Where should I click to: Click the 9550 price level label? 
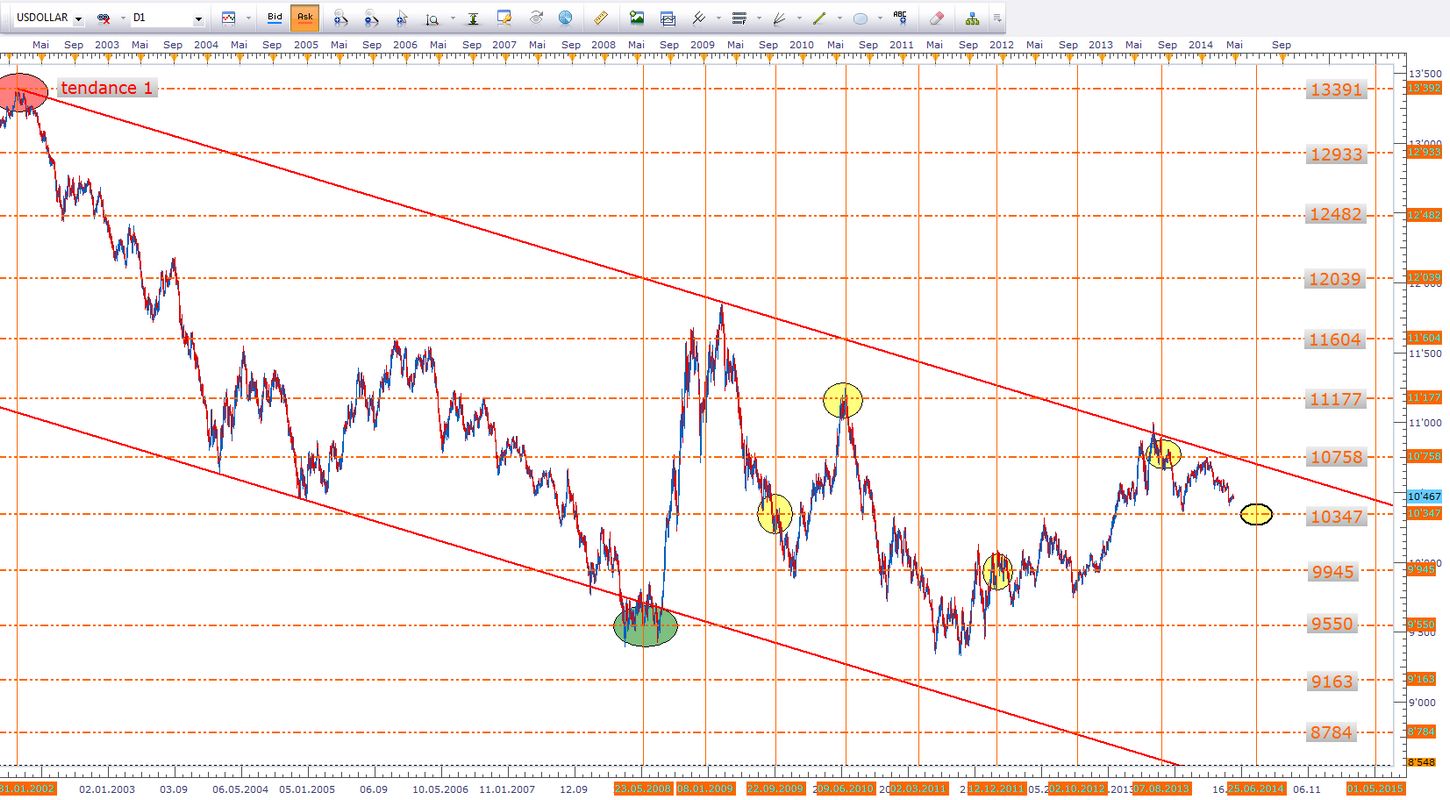pos(1335,624)
